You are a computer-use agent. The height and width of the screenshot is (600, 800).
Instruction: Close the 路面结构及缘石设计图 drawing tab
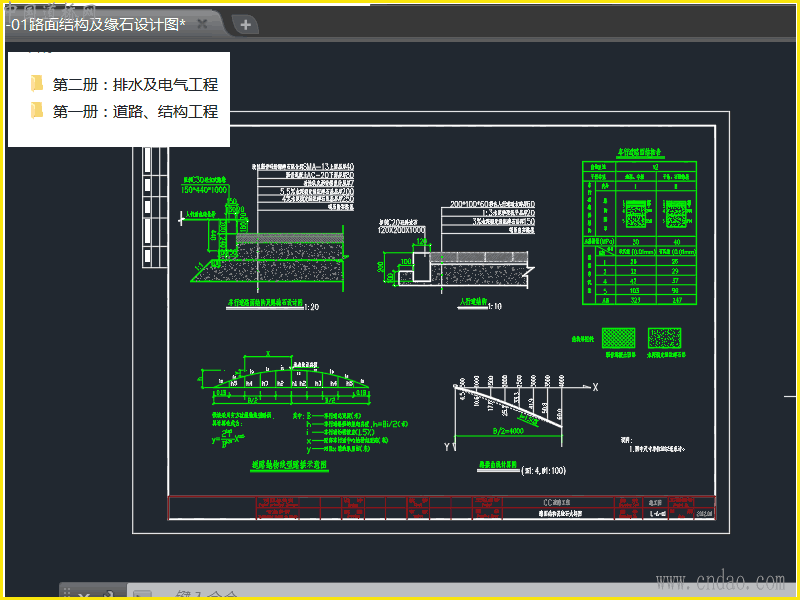202,23
